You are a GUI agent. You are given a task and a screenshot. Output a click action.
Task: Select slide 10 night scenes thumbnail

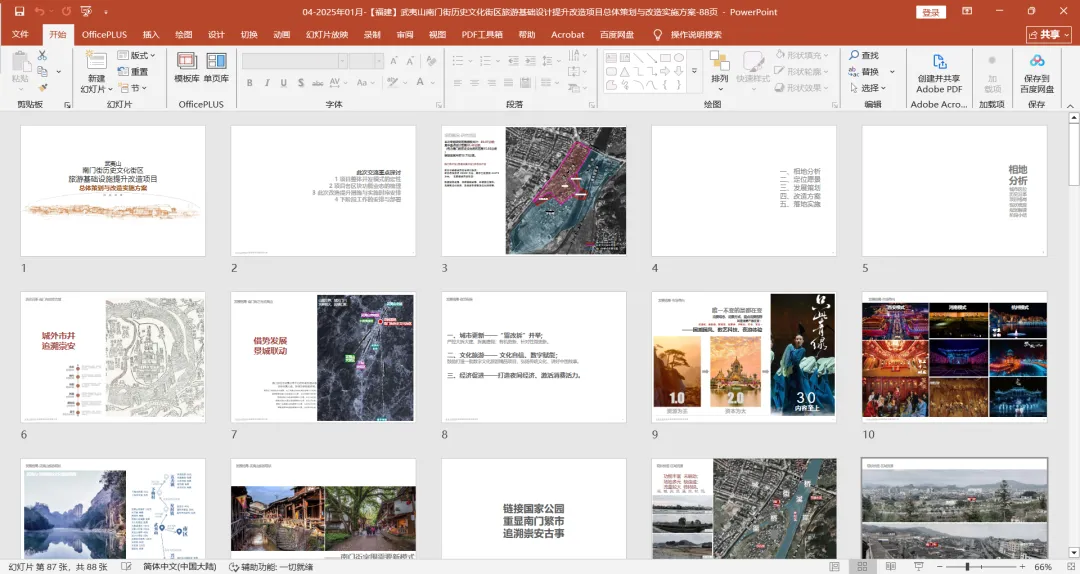click(954, 357)
